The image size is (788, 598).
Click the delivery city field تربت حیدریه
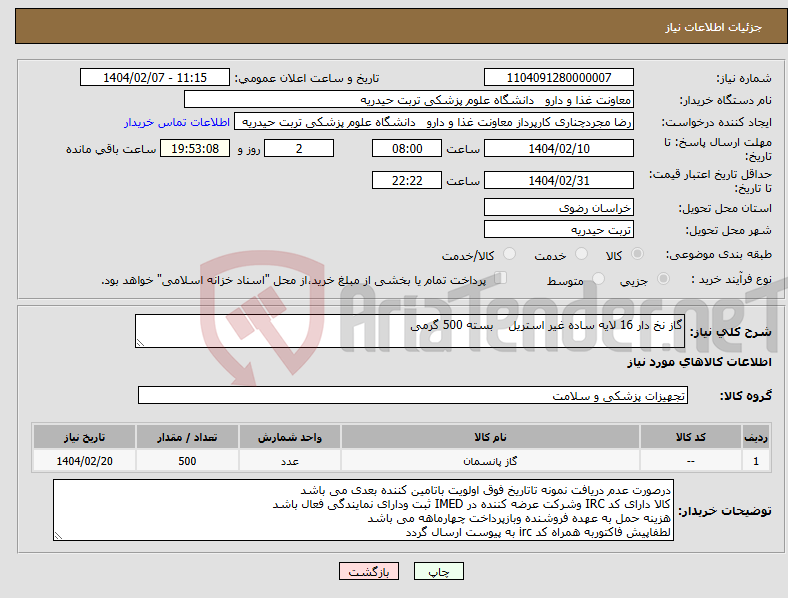[x=558, y=230]
